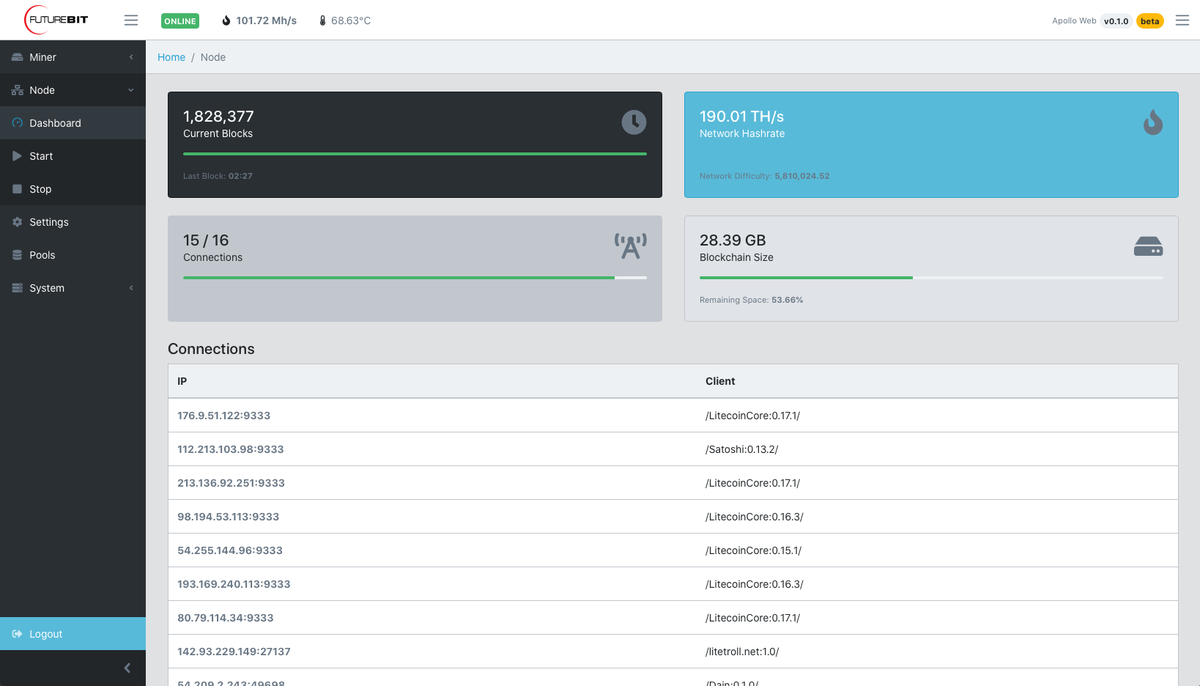
Task: Click the 1,828,377 blocks value
Action: tap(218, 116)
